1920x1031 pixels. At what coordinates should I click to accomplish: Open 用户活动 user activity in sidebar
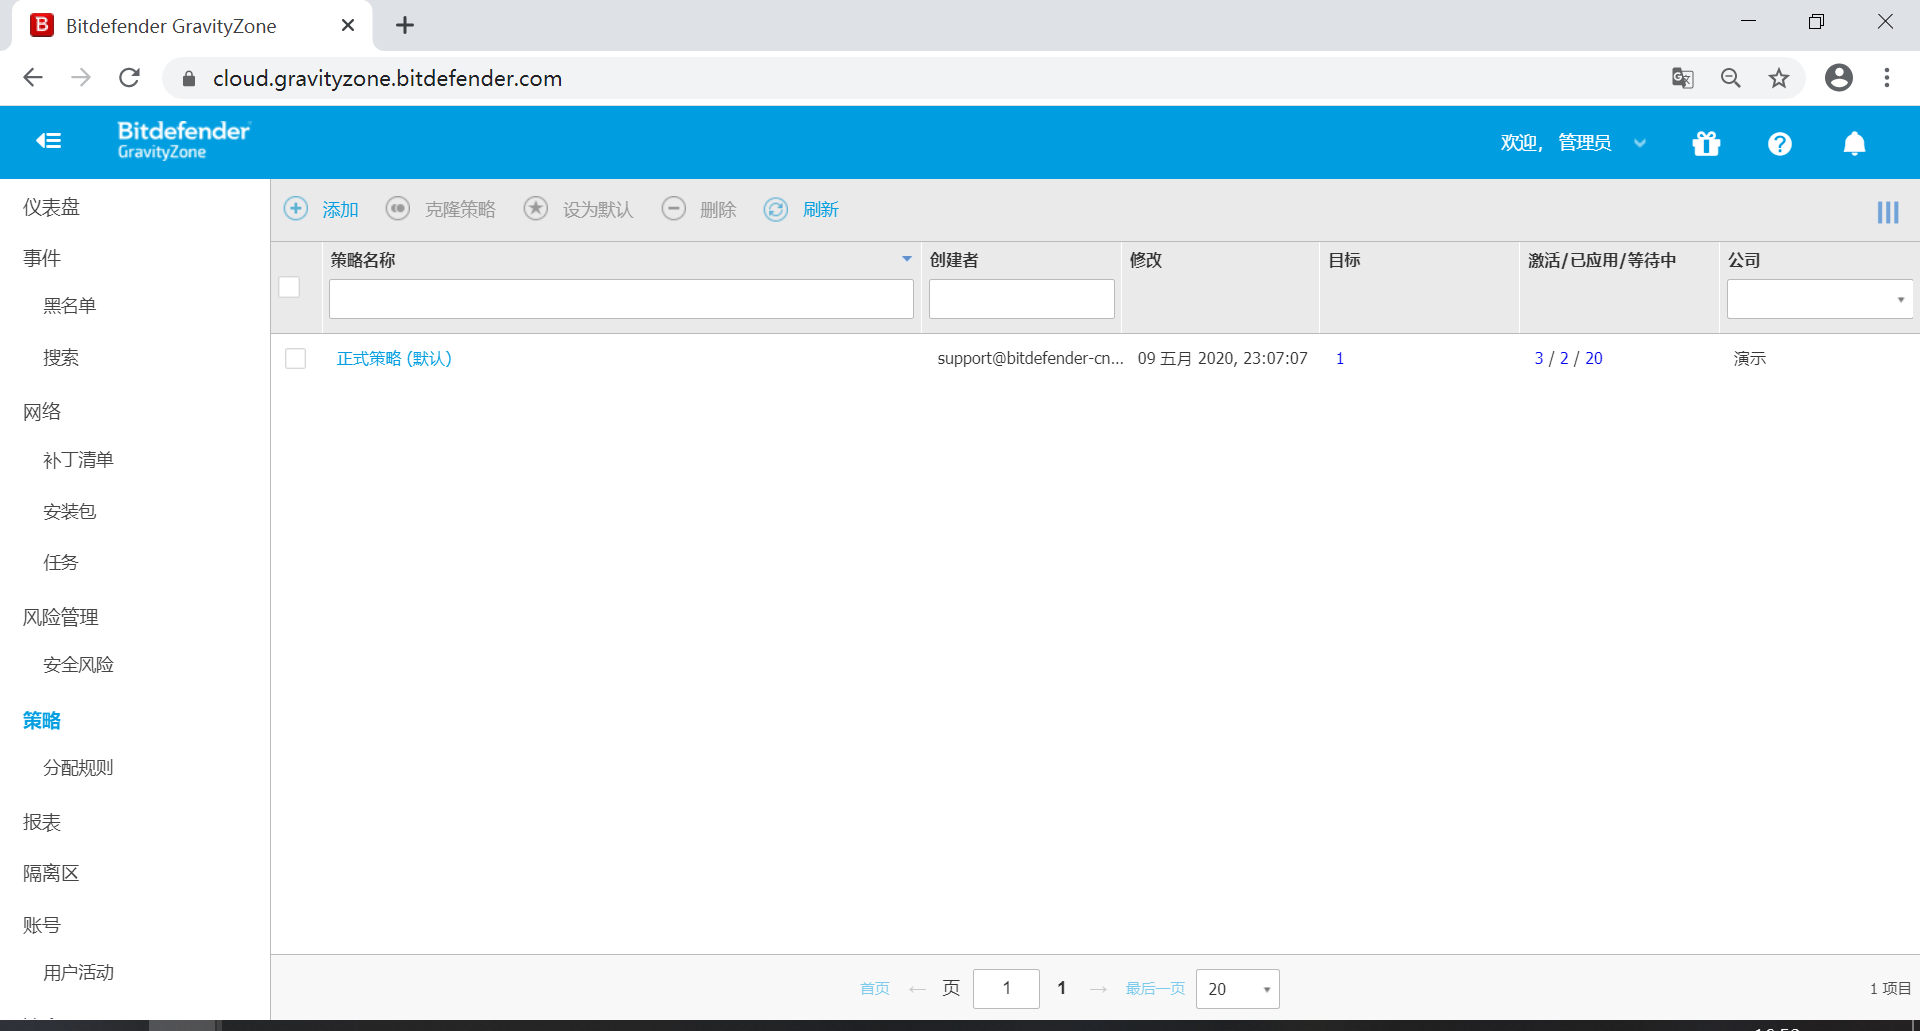tap(78, 972)
